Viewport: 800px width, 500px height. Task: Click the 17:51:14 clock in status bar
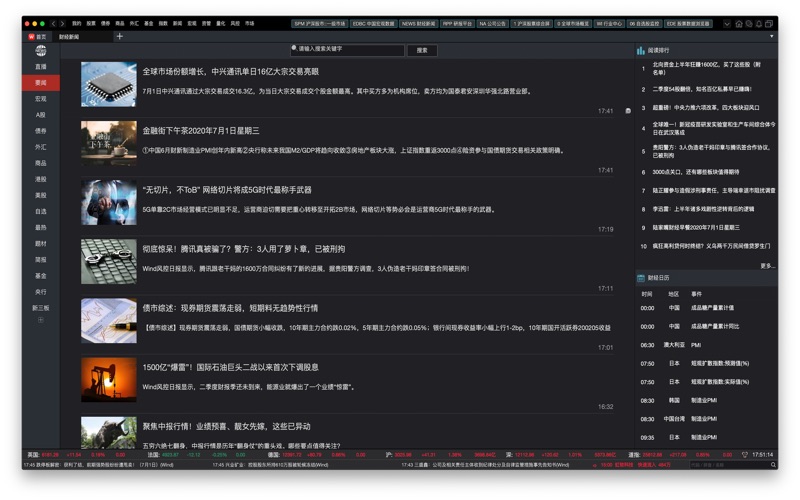click(x=762, y=455)
